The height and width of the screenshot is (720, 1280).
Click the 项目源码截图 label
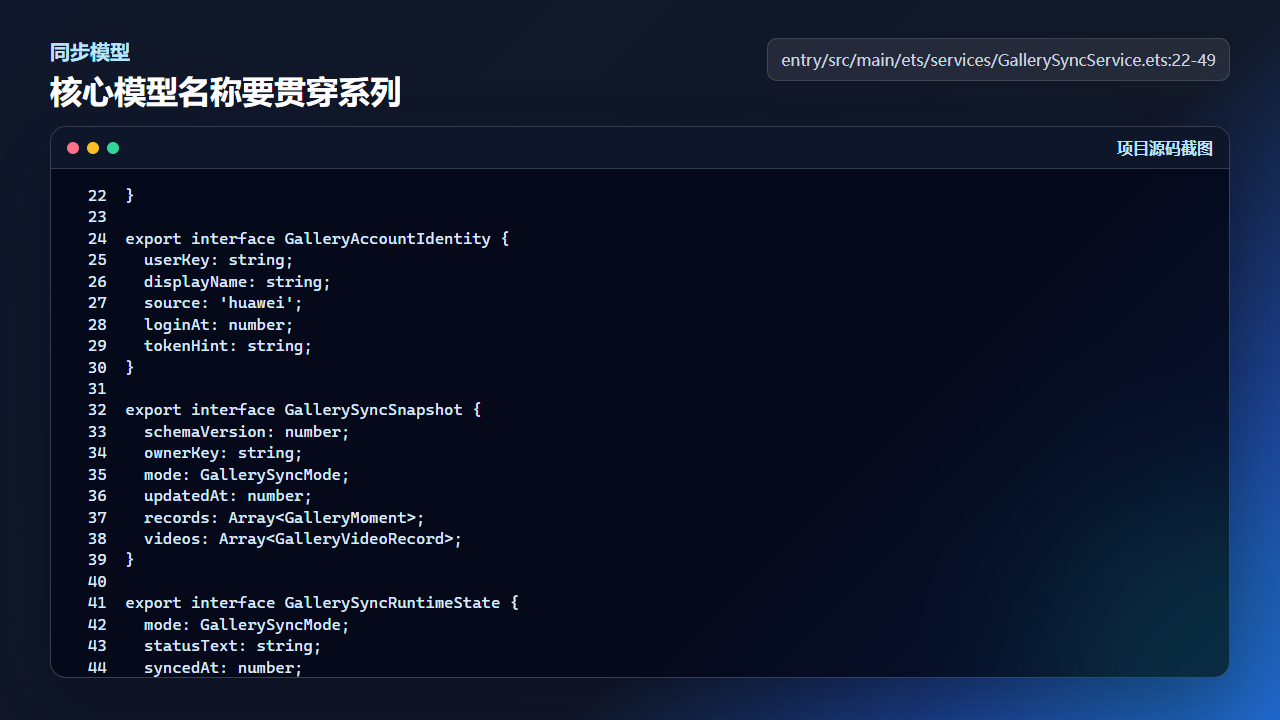coord(1164,148)
